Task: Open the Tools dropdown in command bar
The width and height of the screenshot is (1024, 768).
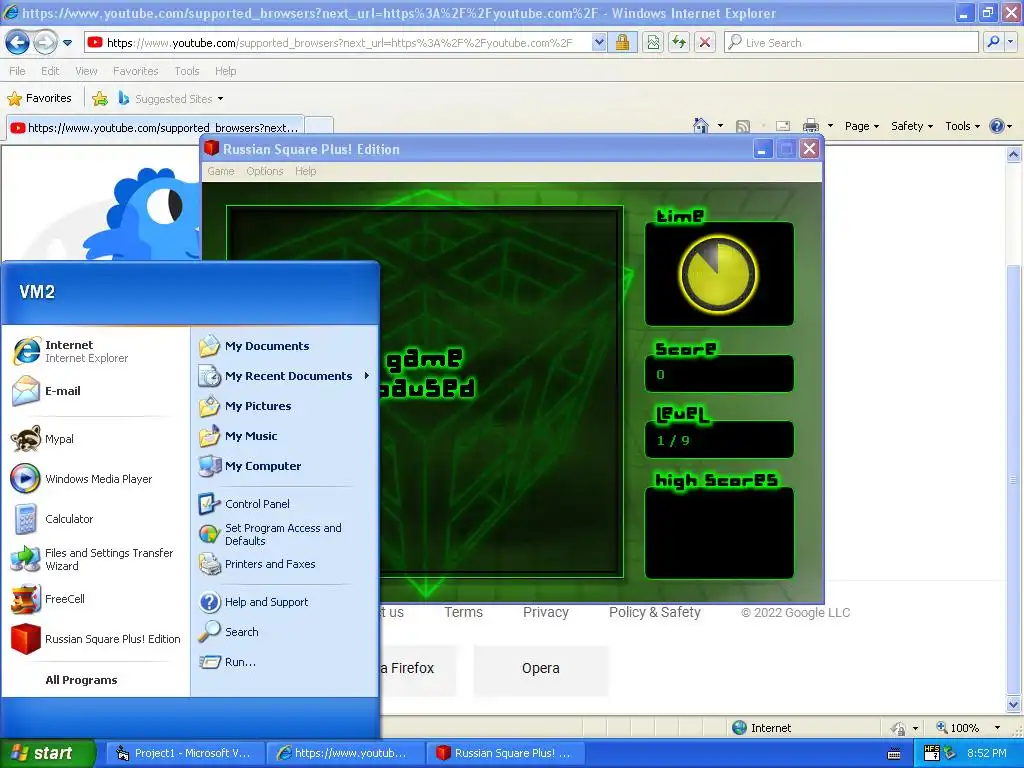Action: point(963,126)
